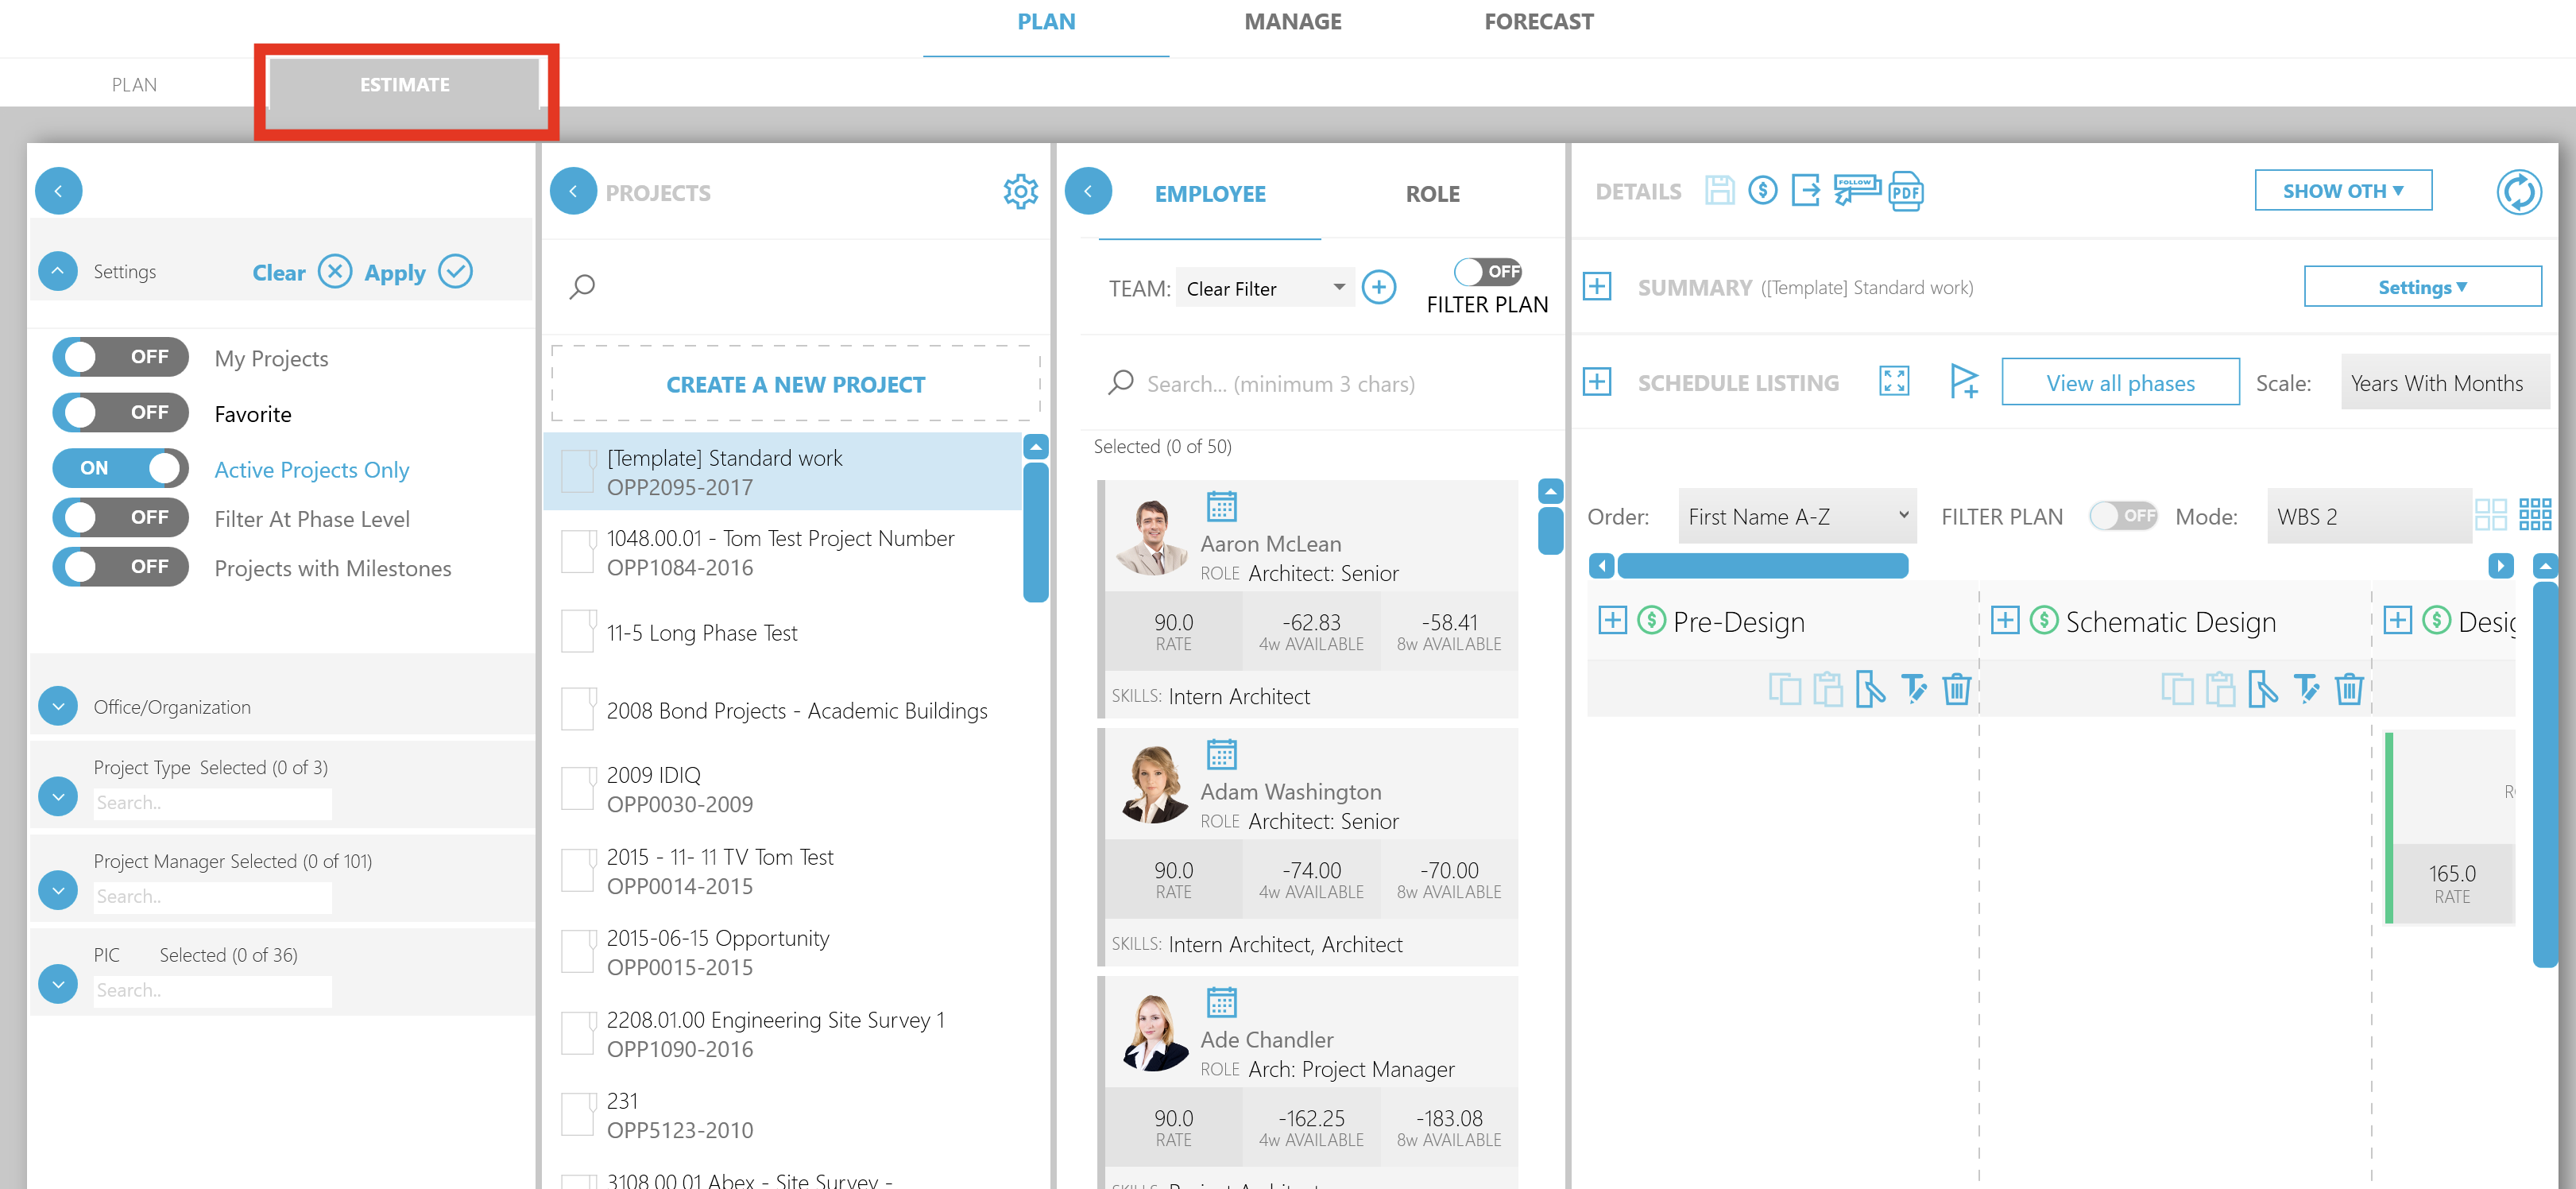Image resolution: width=2576 pixels, height=1189 pixels.
Task: Open the Projects panel settings gear
Action: click(x=1021, y=192)
